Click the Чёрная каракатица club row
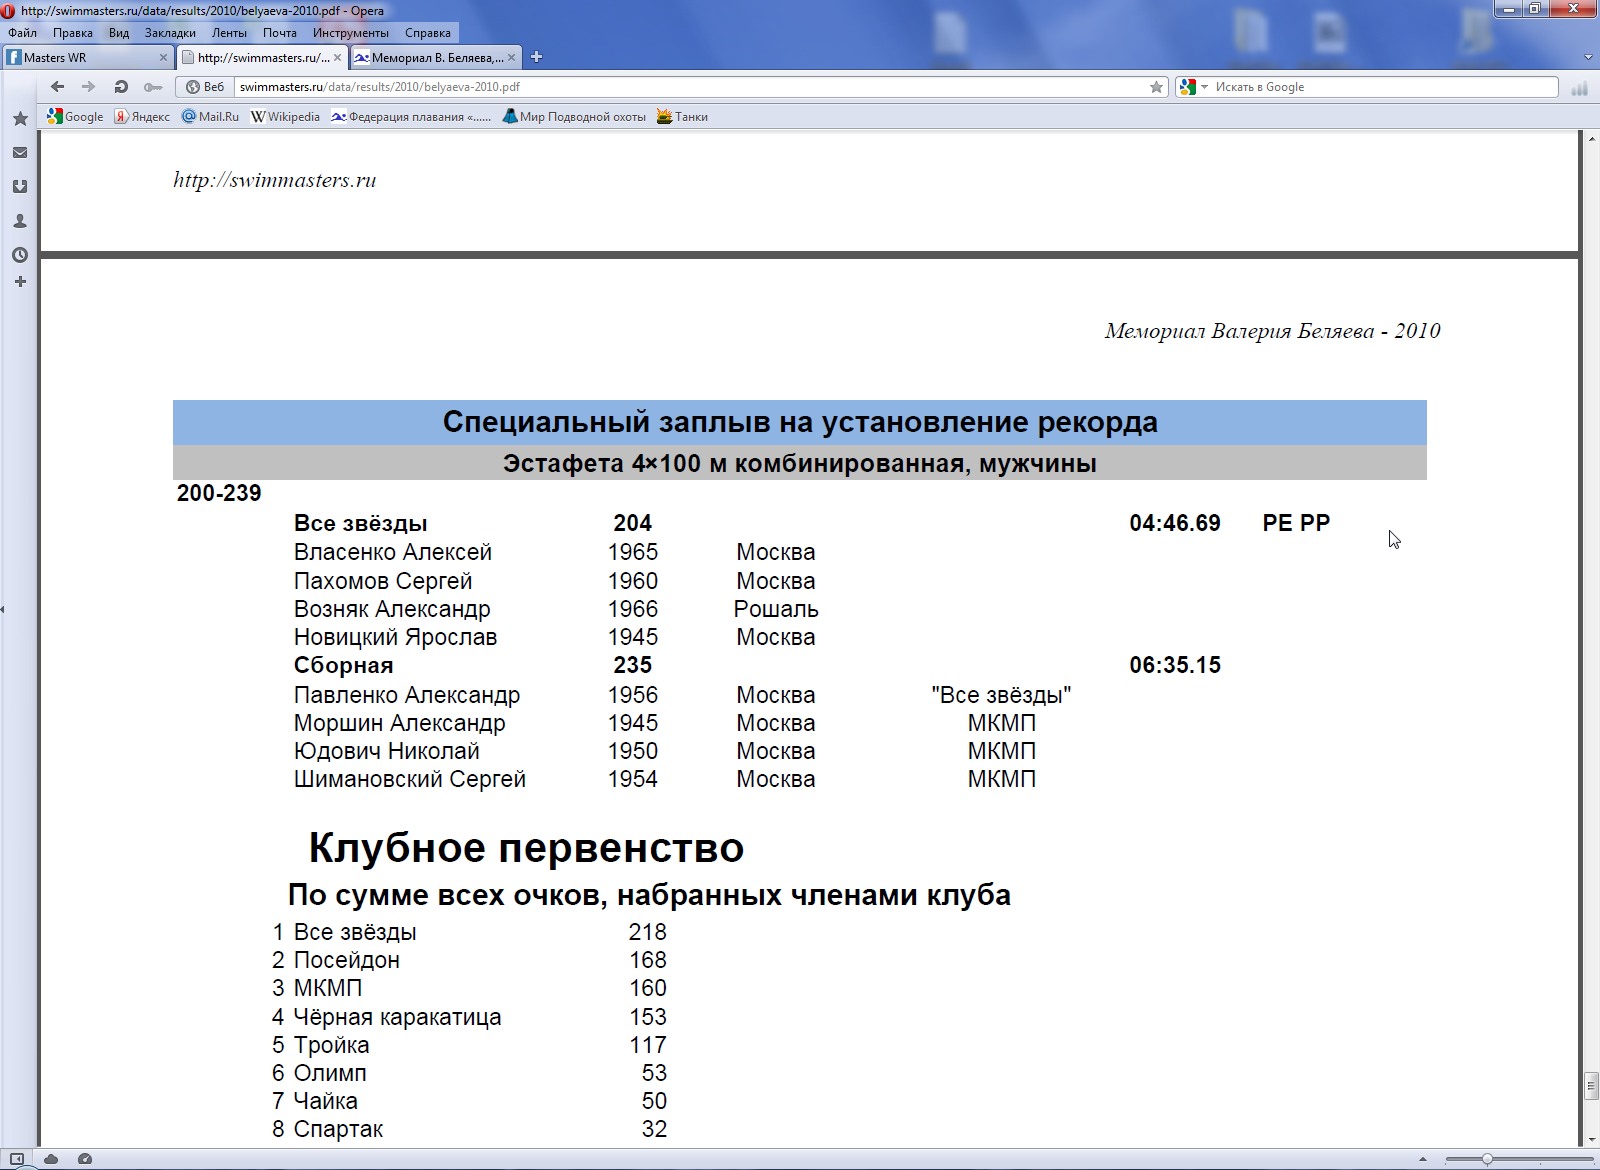The image size is (1600, 1170). (x=469, y=1017)
